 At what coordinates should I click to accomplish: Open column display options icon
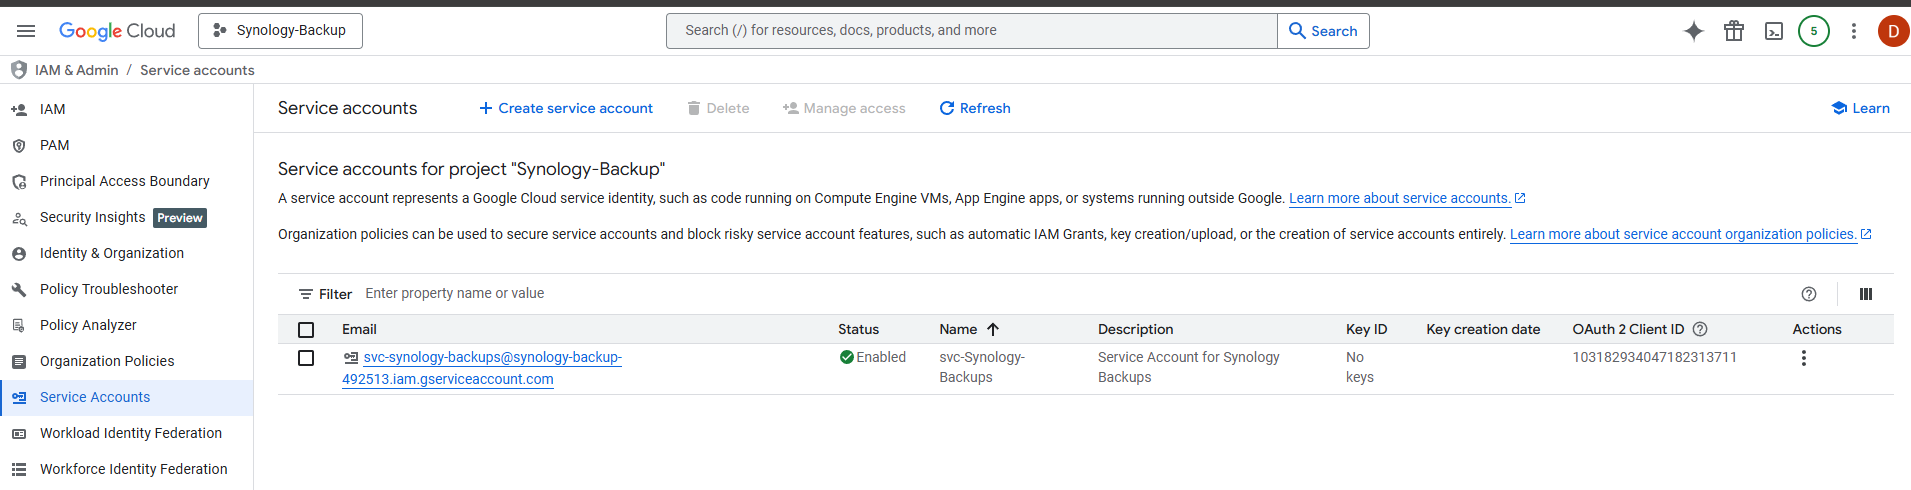[1866, 294]
